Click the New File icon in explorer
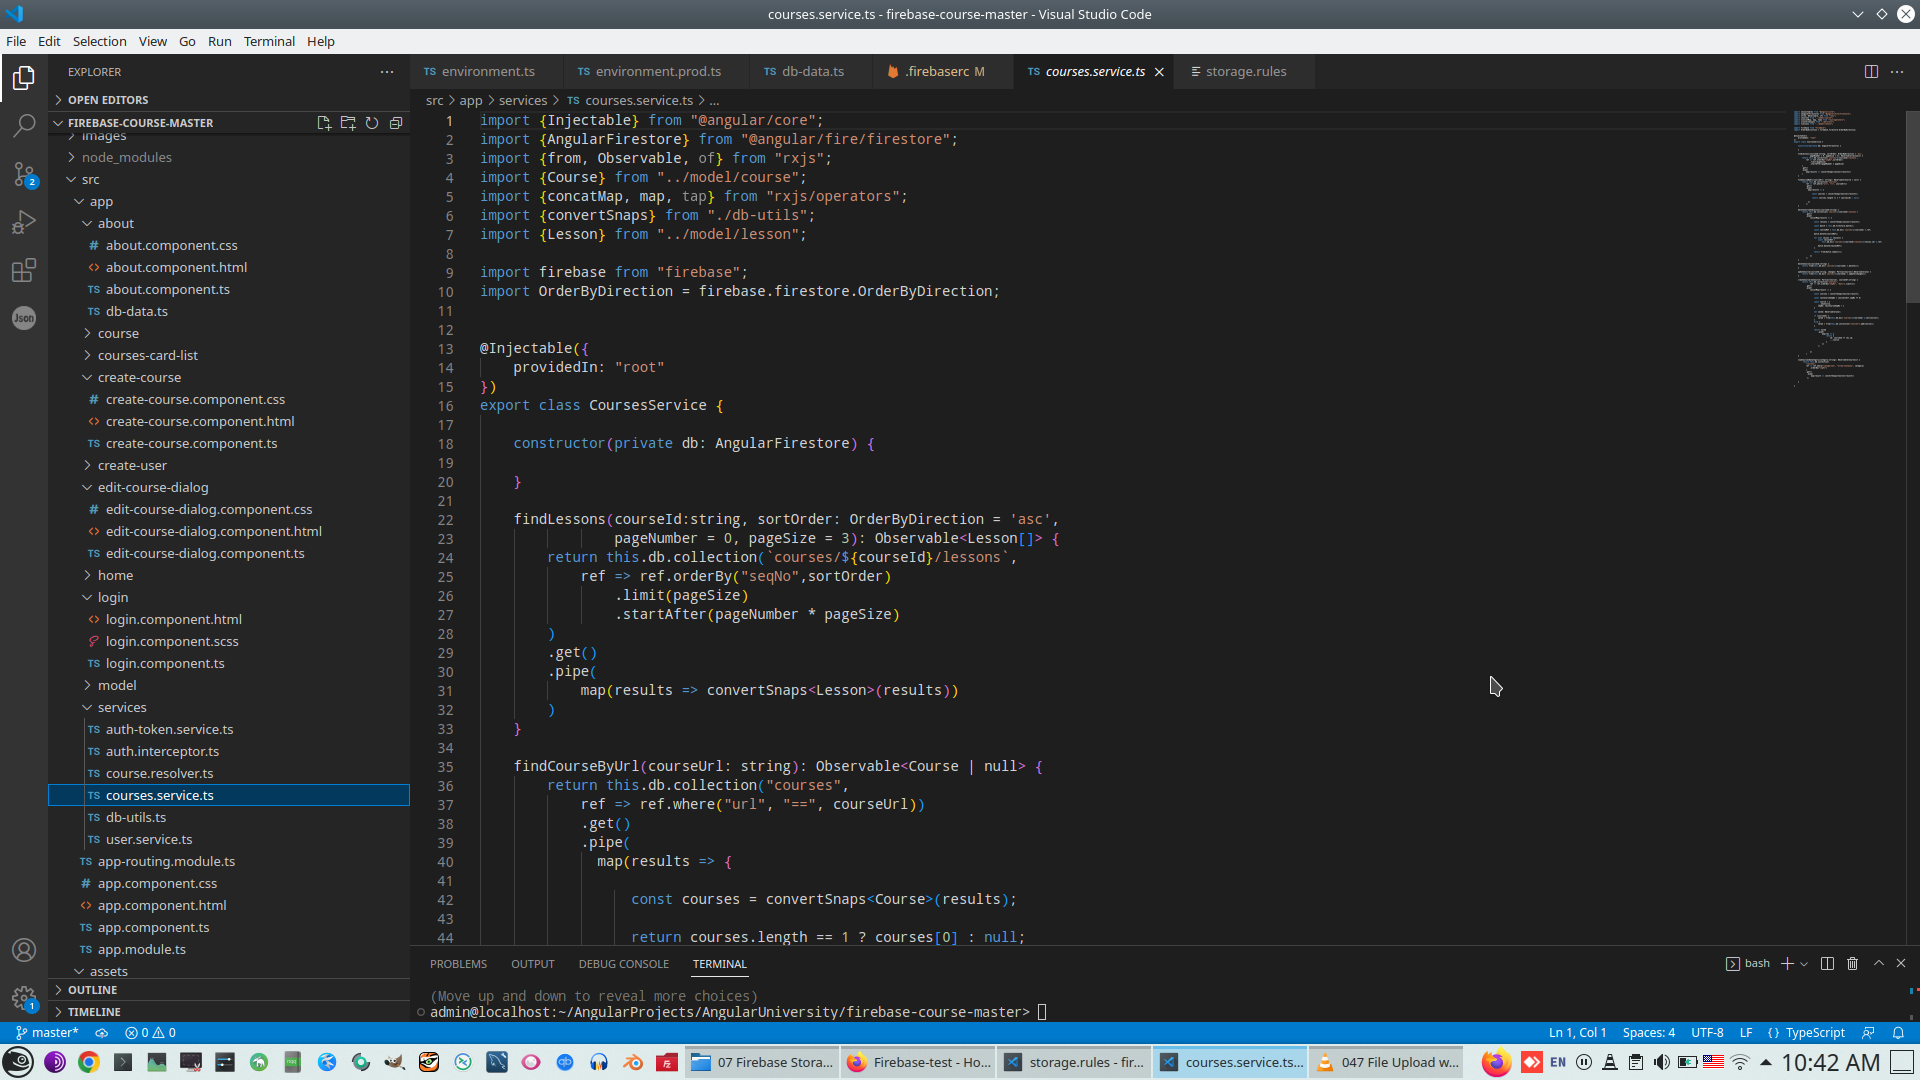The image size is (1920, 1080). tap(324, 123)
